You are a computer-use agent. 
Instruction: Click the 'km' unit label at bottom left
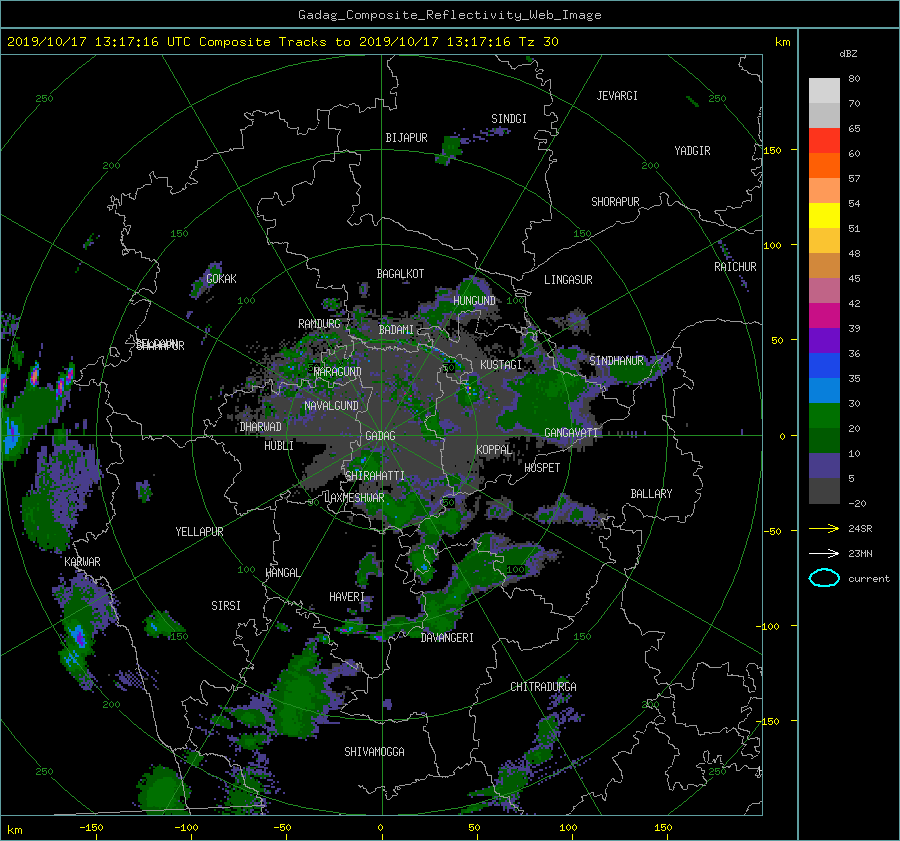coord(14,830)
